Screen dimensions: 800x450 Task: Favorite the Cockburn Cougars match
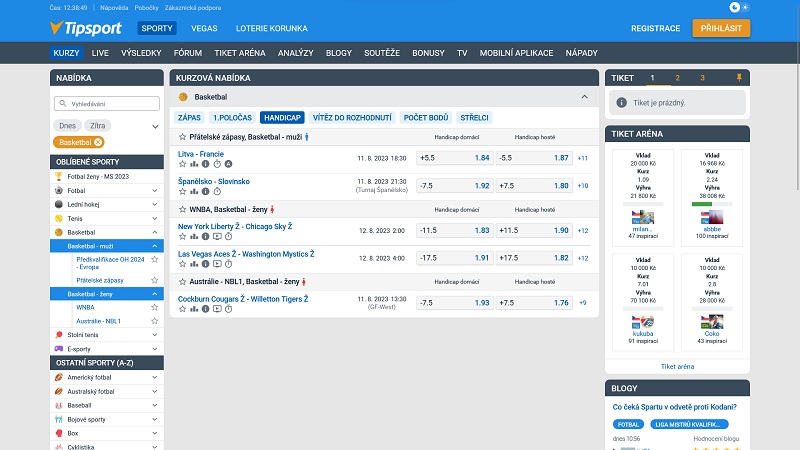(182, 309)
